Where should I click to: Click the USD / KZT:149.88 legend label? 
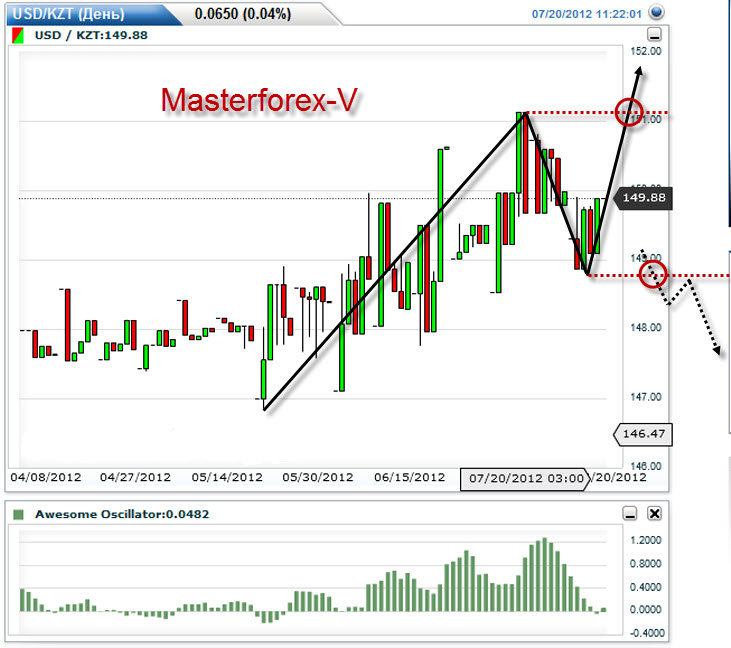[91, 35]
